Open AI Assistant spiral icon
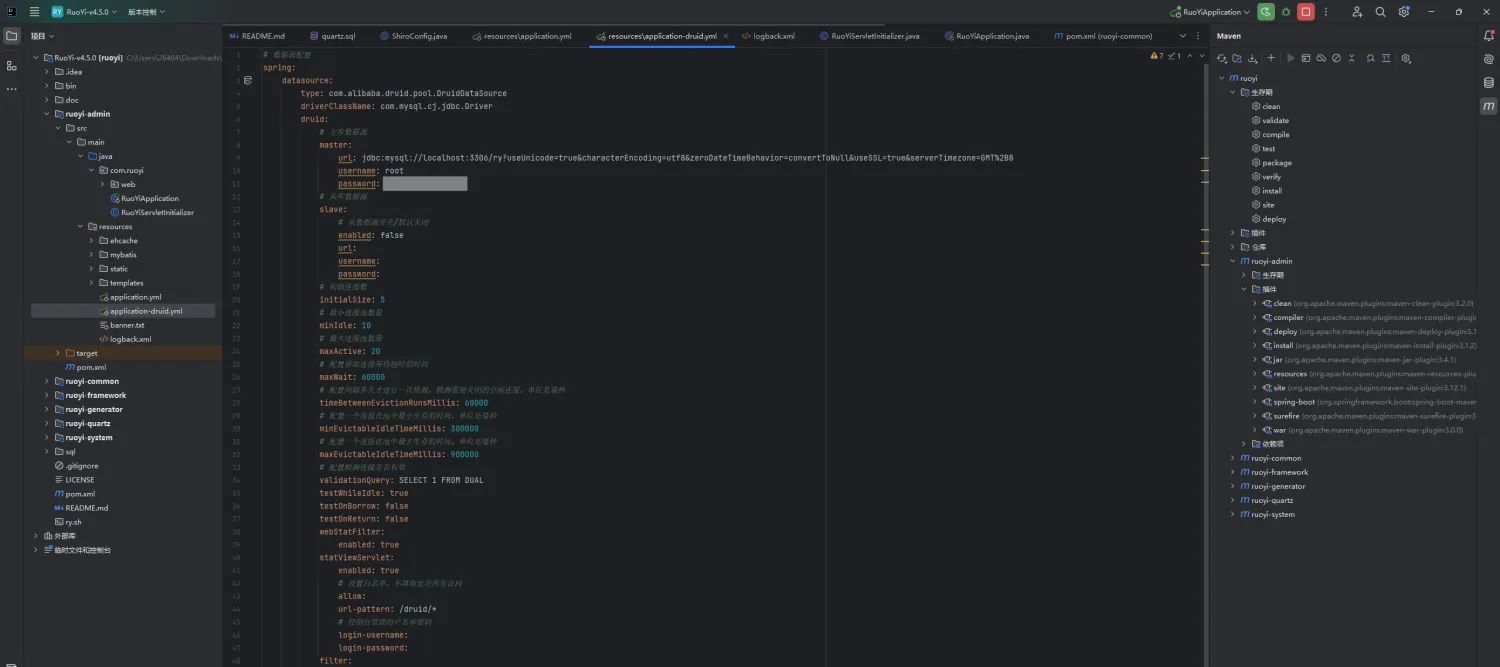This screenshot has height=667, width=1500. 1488,59
